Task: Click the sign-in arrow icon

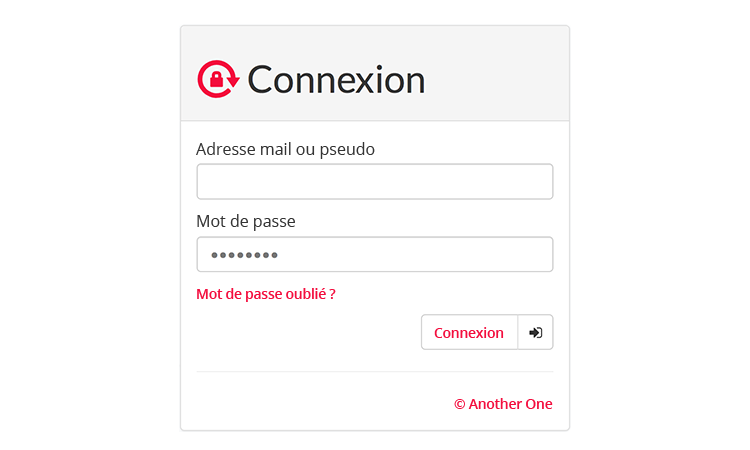Action: 535,332
